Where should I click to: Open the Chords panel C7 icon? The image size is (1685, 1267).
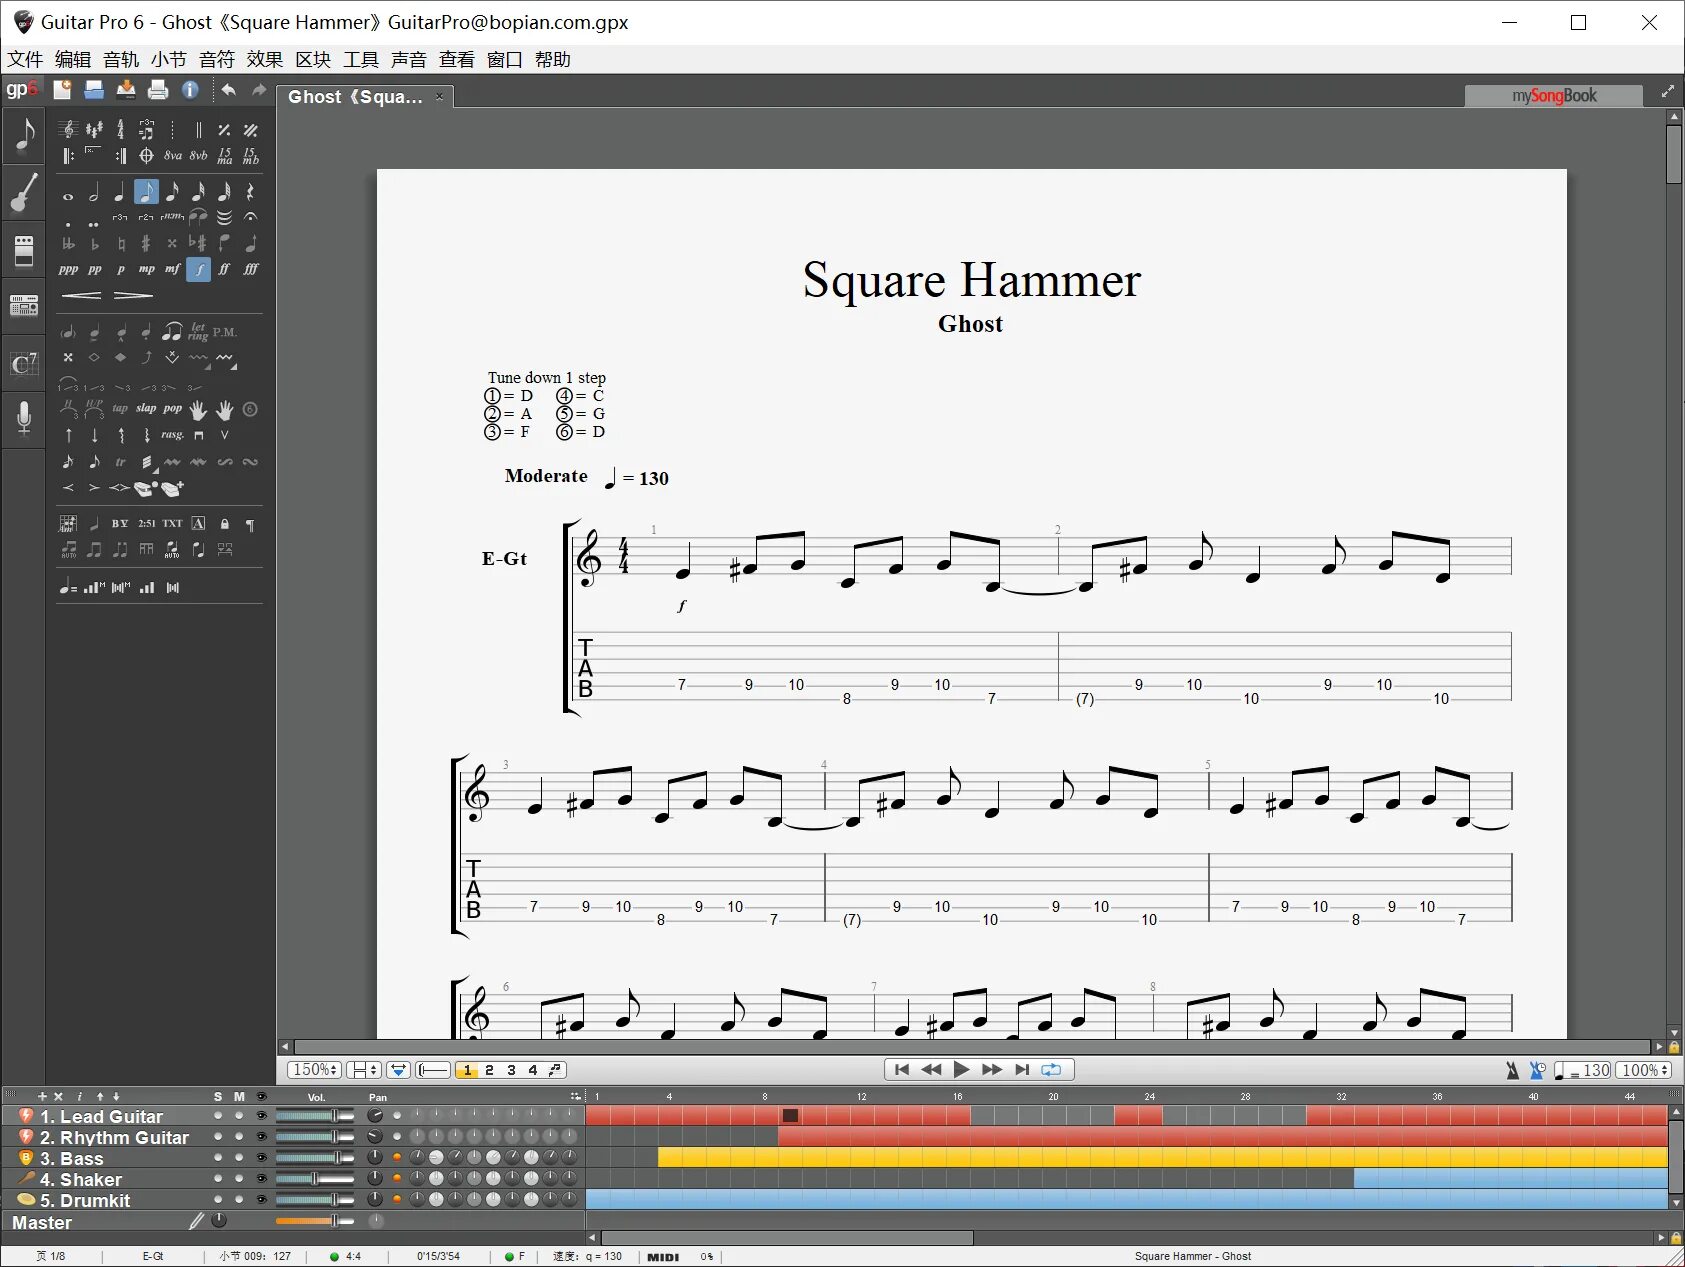(x=24, y=363)
